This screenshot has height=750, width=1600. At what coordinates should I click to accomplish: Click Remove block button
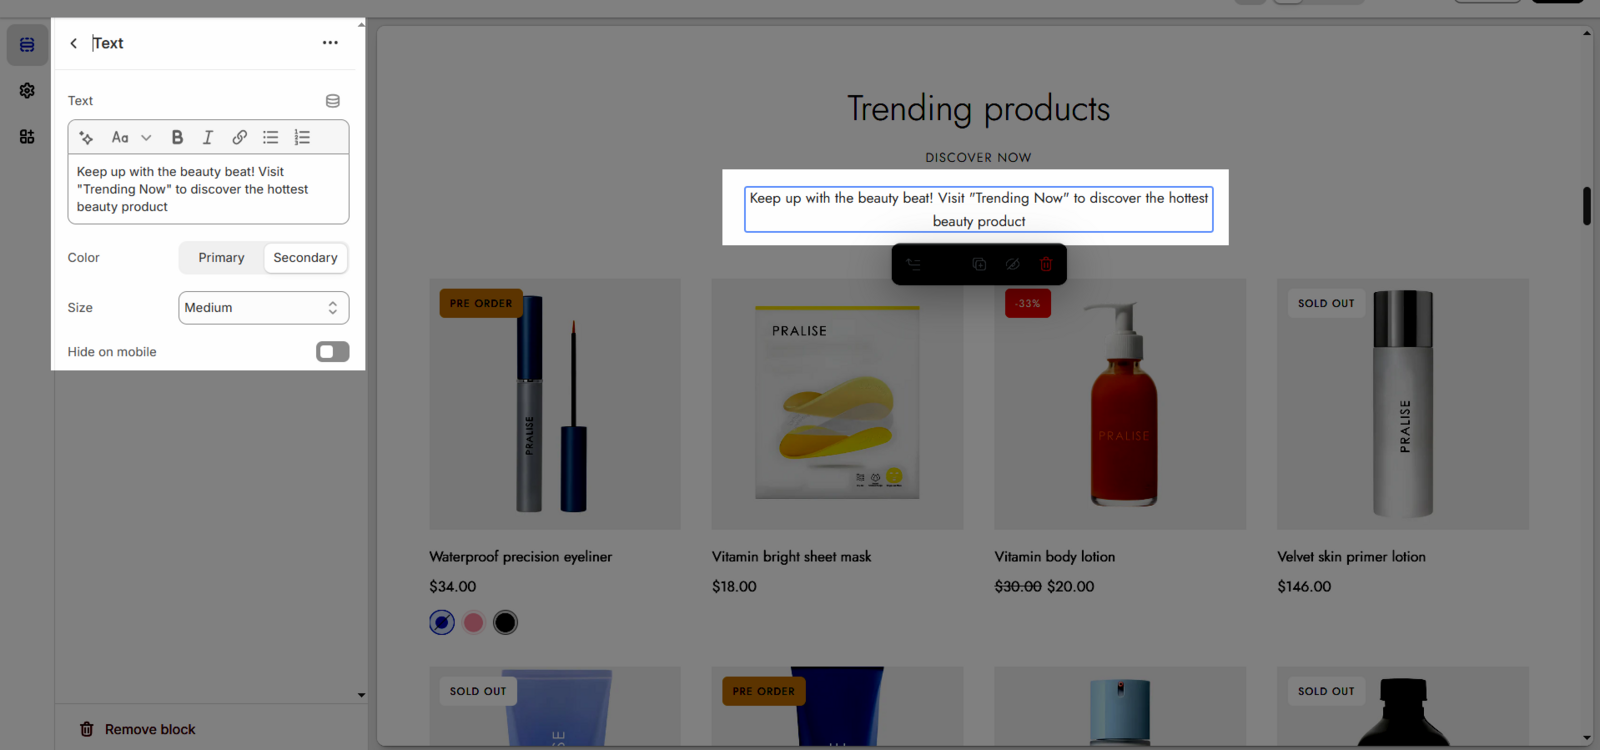138,730
